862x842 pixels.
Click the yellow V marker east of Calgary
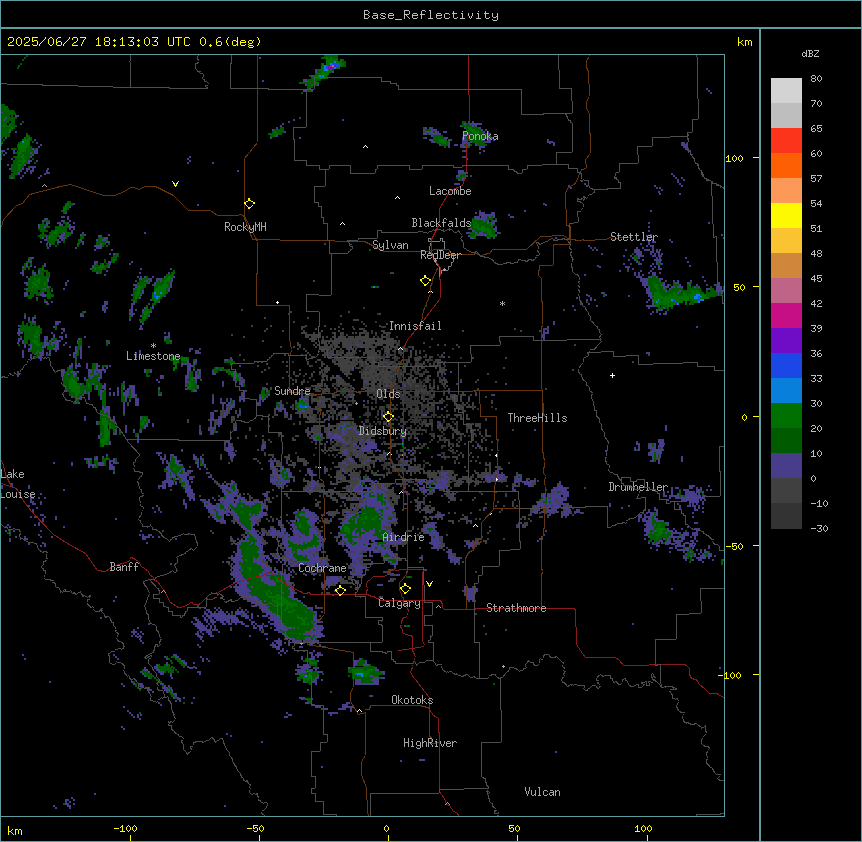[x=429, y=584]
